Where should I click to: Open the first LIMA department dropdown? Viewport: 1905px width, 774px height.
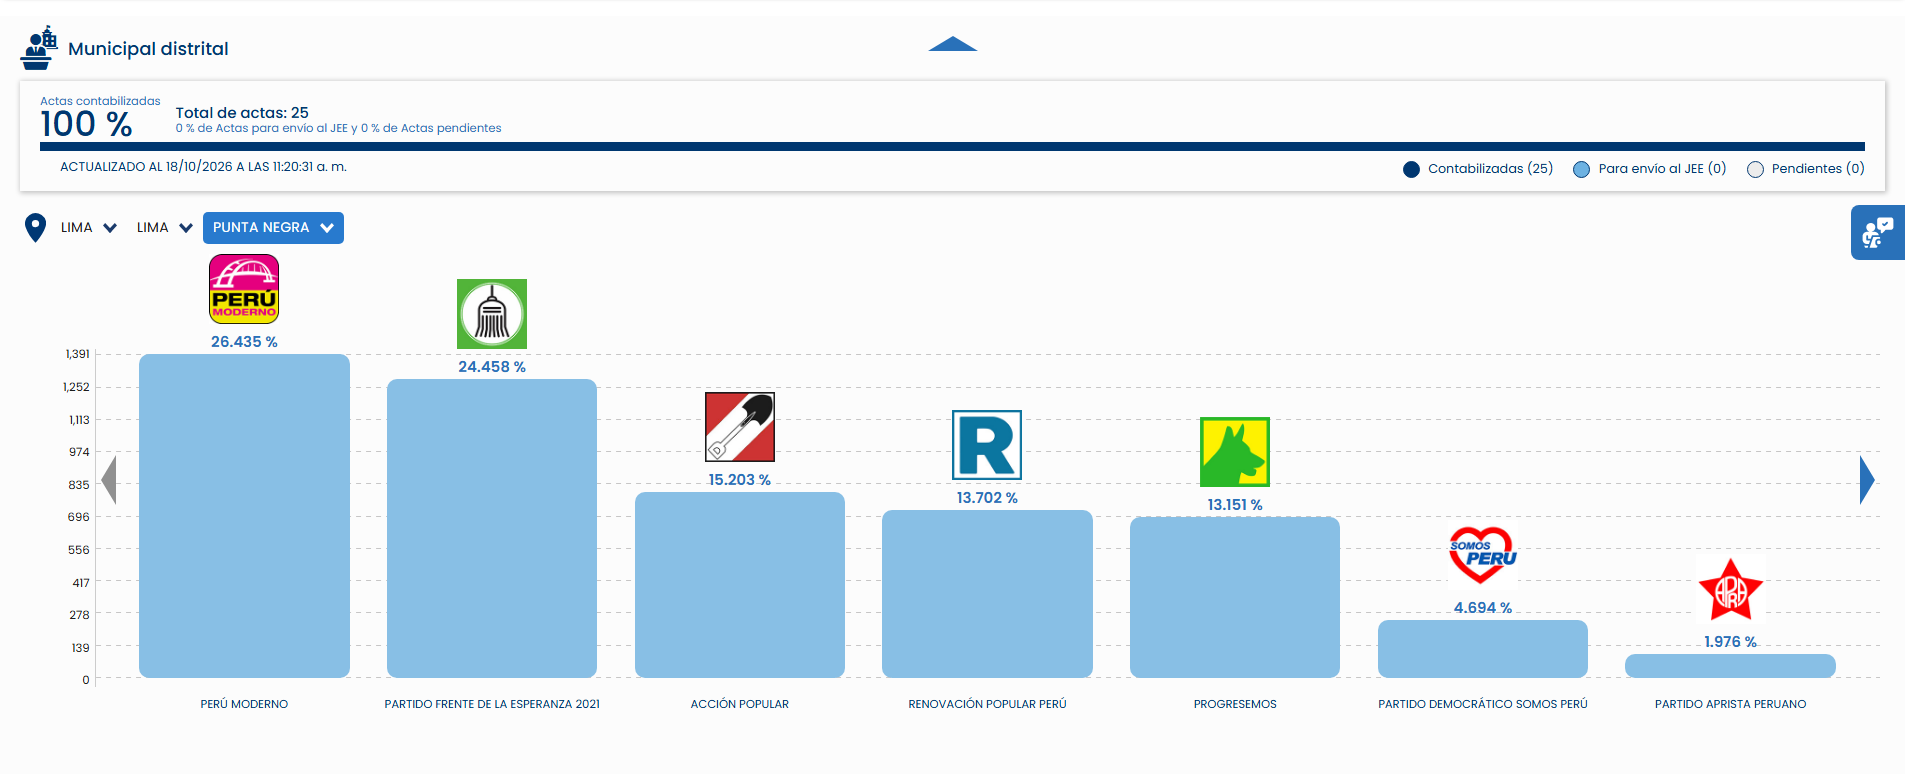[x=89, y=228]
